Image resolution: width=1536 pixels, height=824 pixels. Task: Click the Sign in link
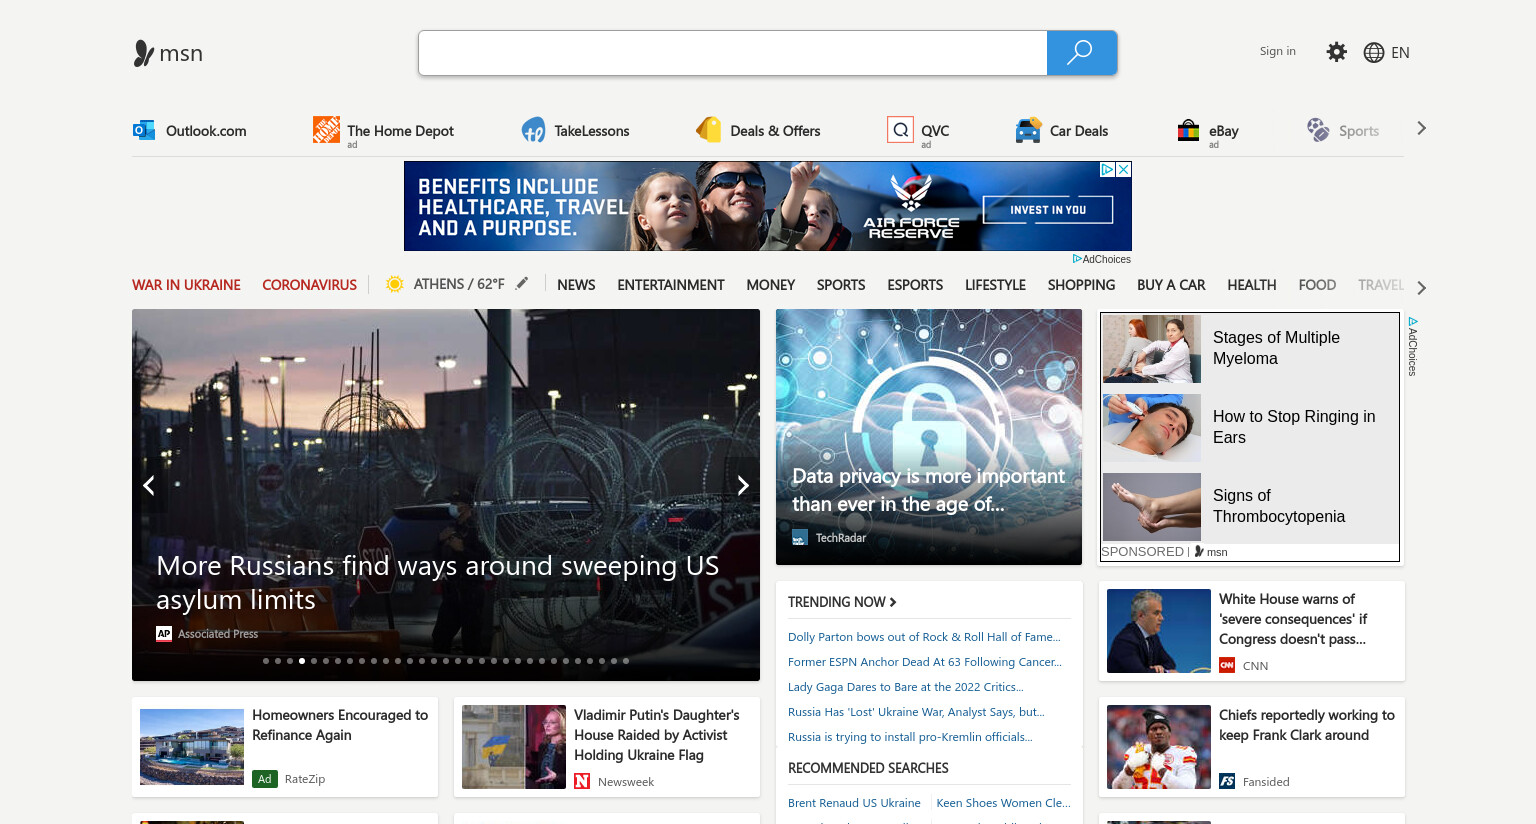tap(1277, 51)
